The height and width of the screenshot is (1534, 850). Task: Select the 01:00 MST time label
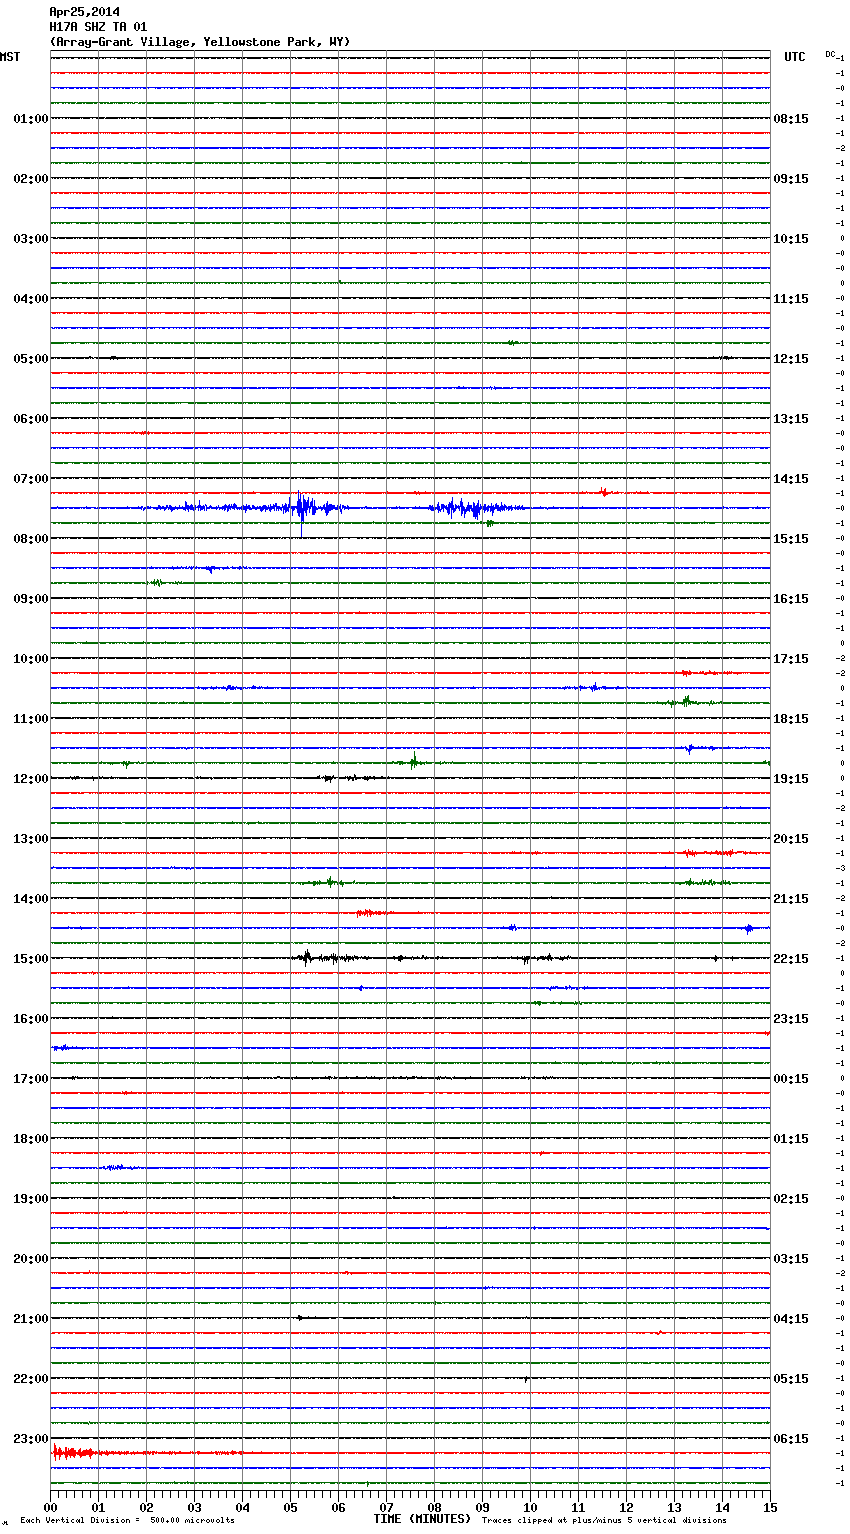[x=30, y=119]
